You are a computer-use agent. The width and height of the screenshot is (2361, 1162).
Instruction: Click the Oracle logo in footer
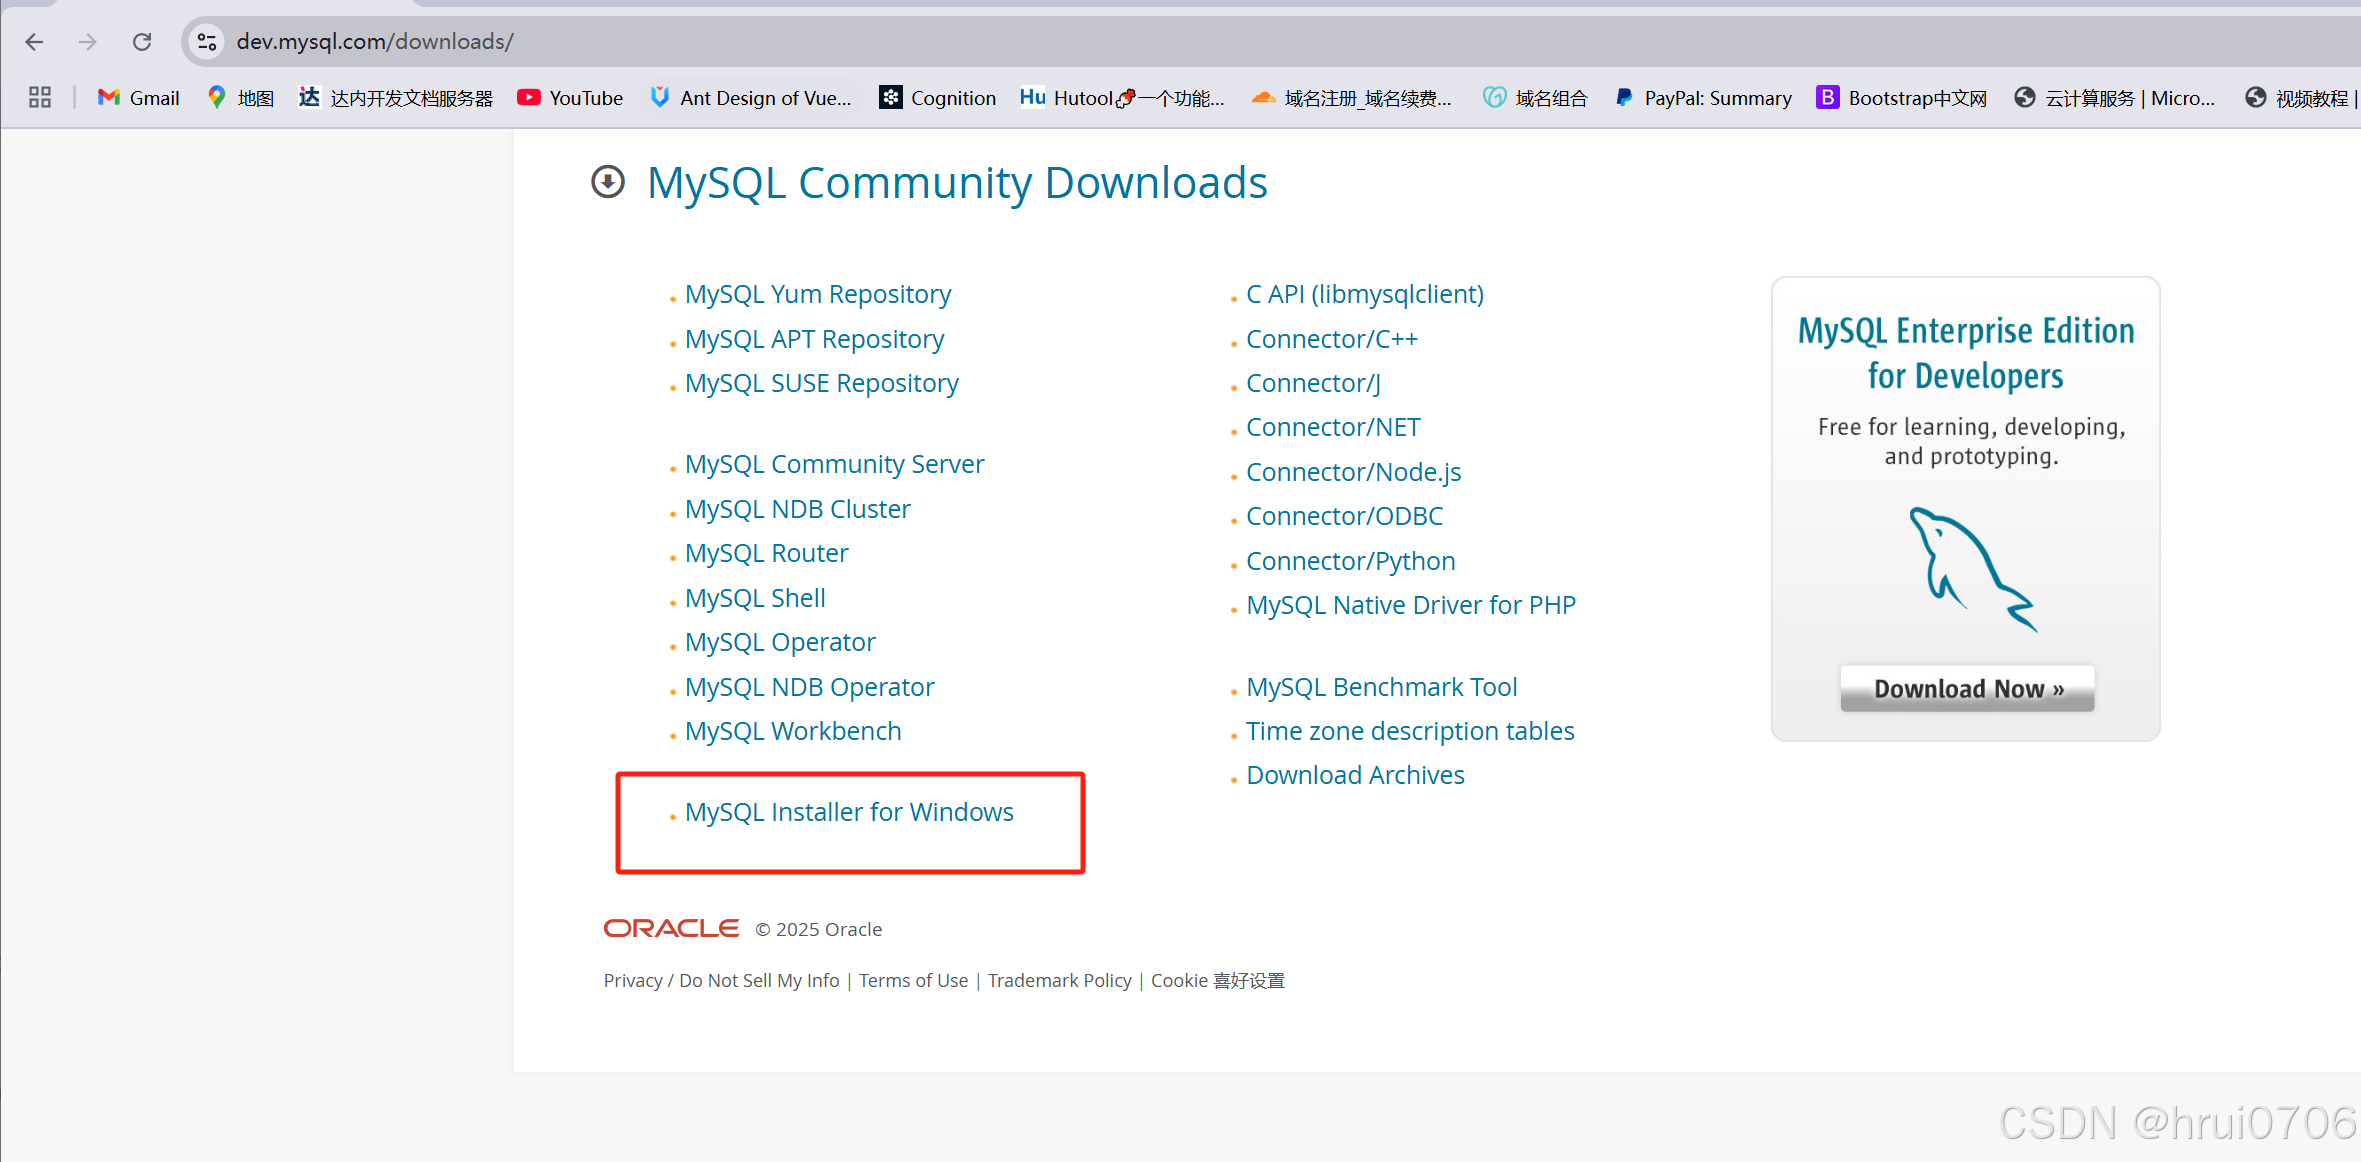click(671, 928)
